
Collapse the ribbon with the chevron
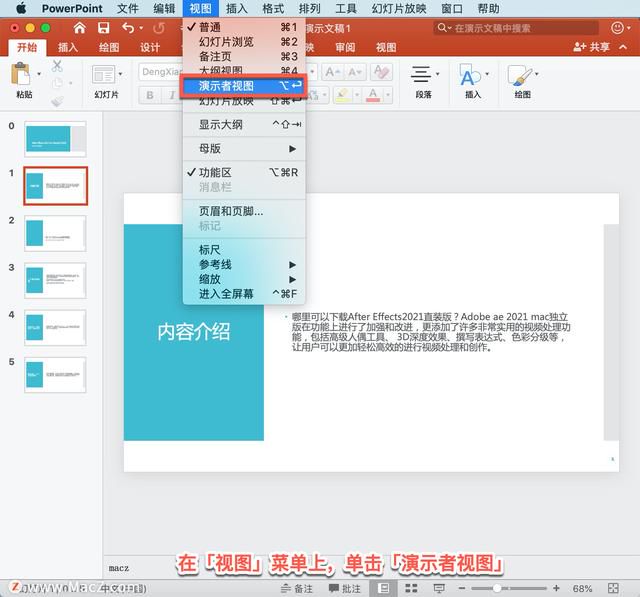point(623,47)
